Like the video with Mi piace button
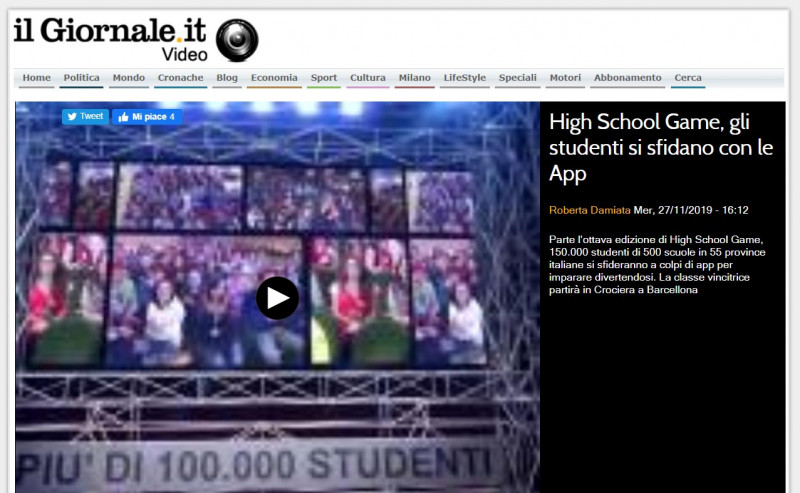The height and width of the screenshot is (493, 800). click(x=147, y=117)
